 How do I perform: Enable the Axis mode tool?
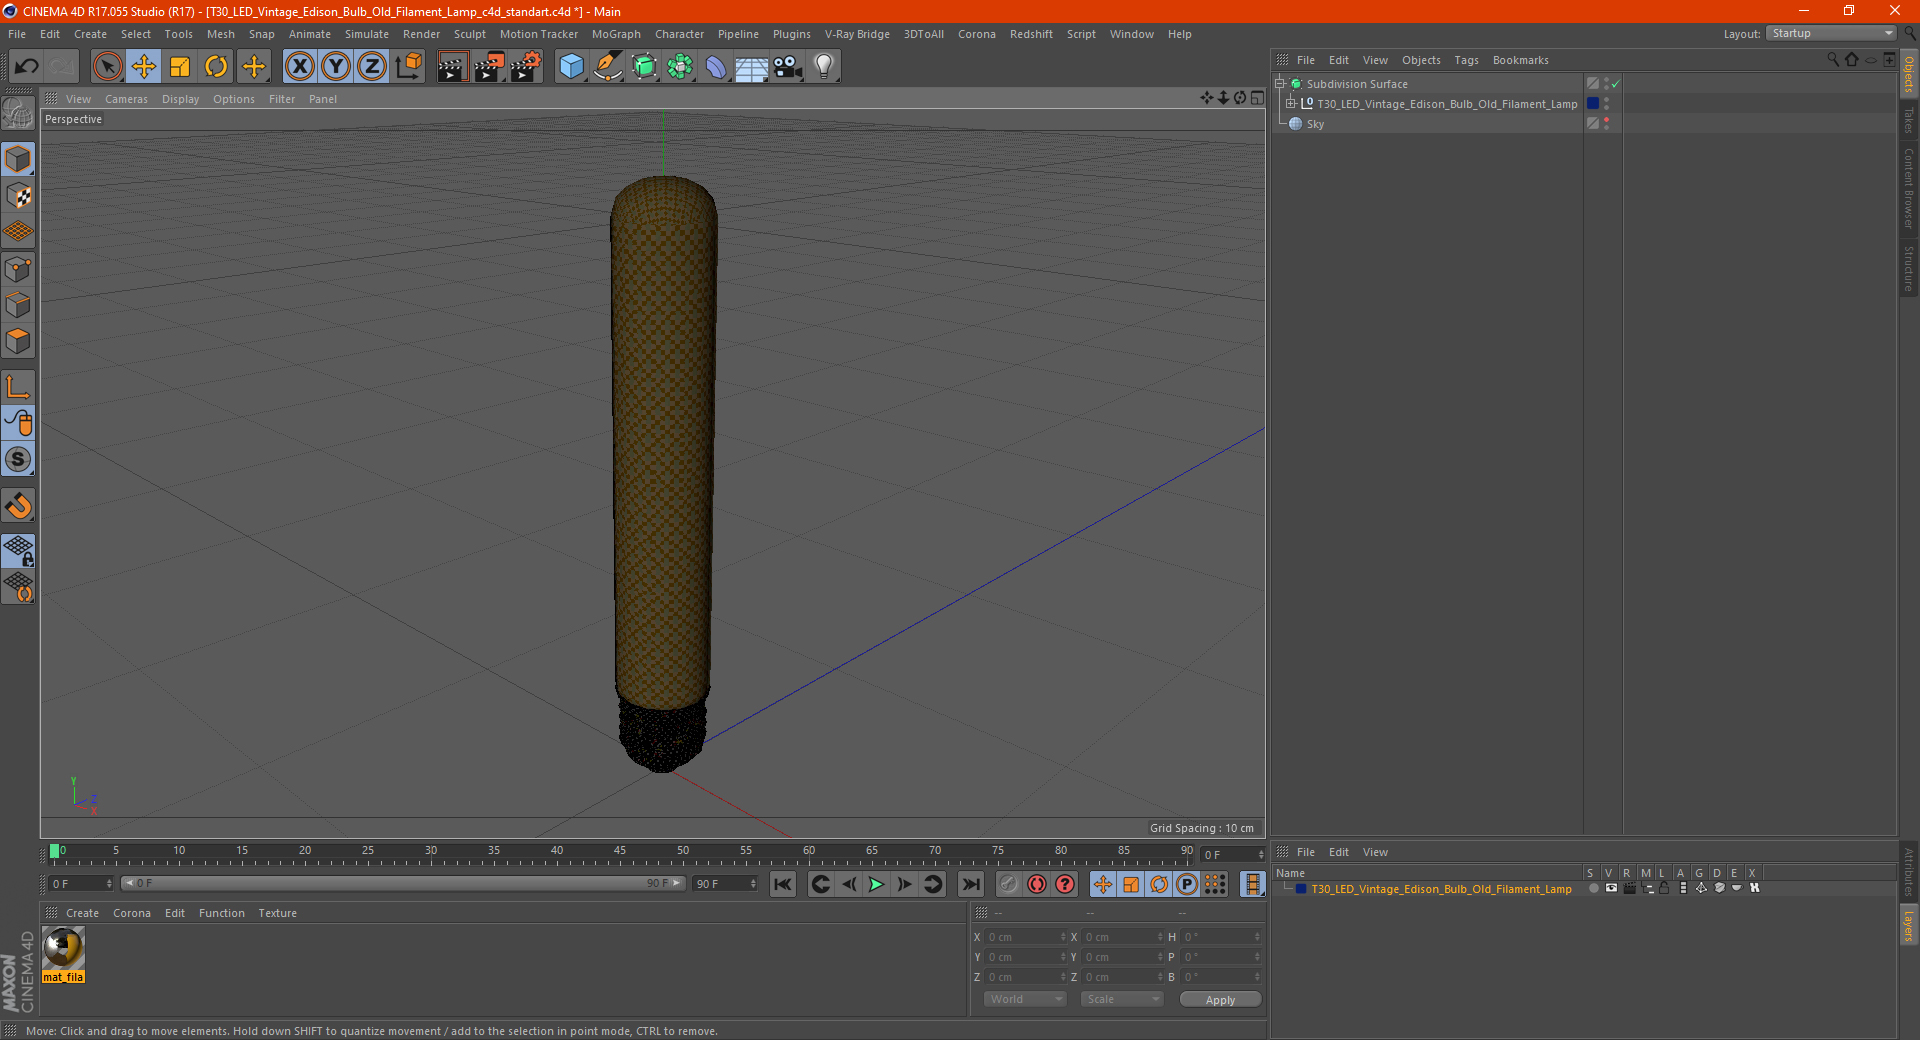(18, 387)
